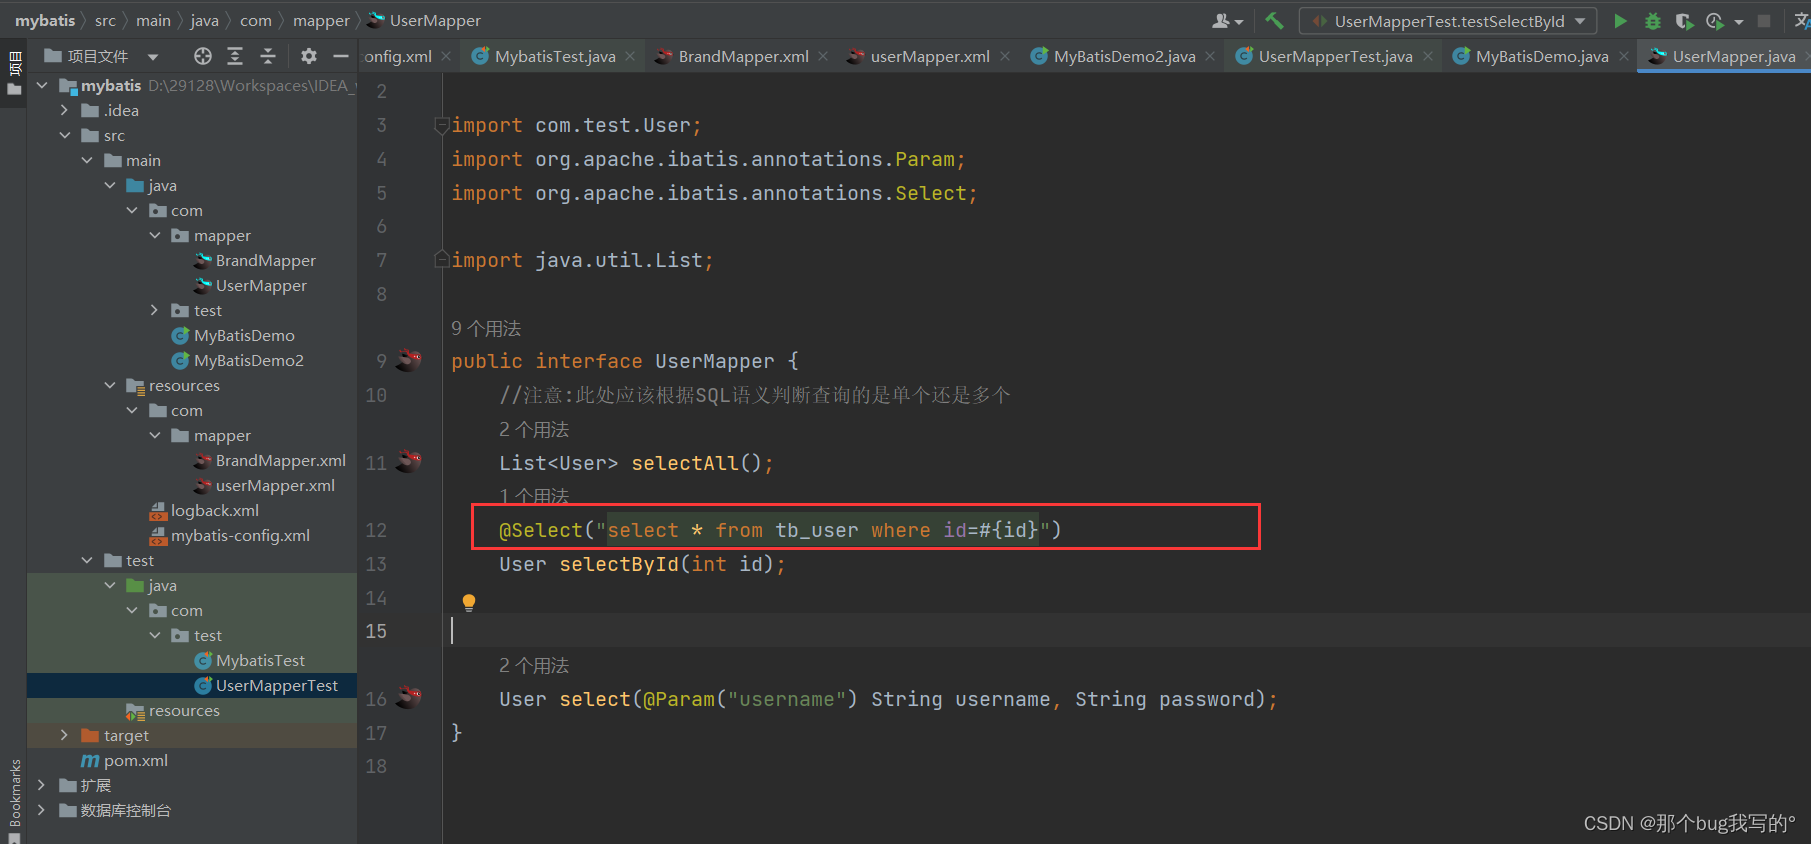This screenshot has width=1811, height=844.
Task: Click MyBatis gutter icon beside interface UserMapper
Action: (x=409, y=360)
